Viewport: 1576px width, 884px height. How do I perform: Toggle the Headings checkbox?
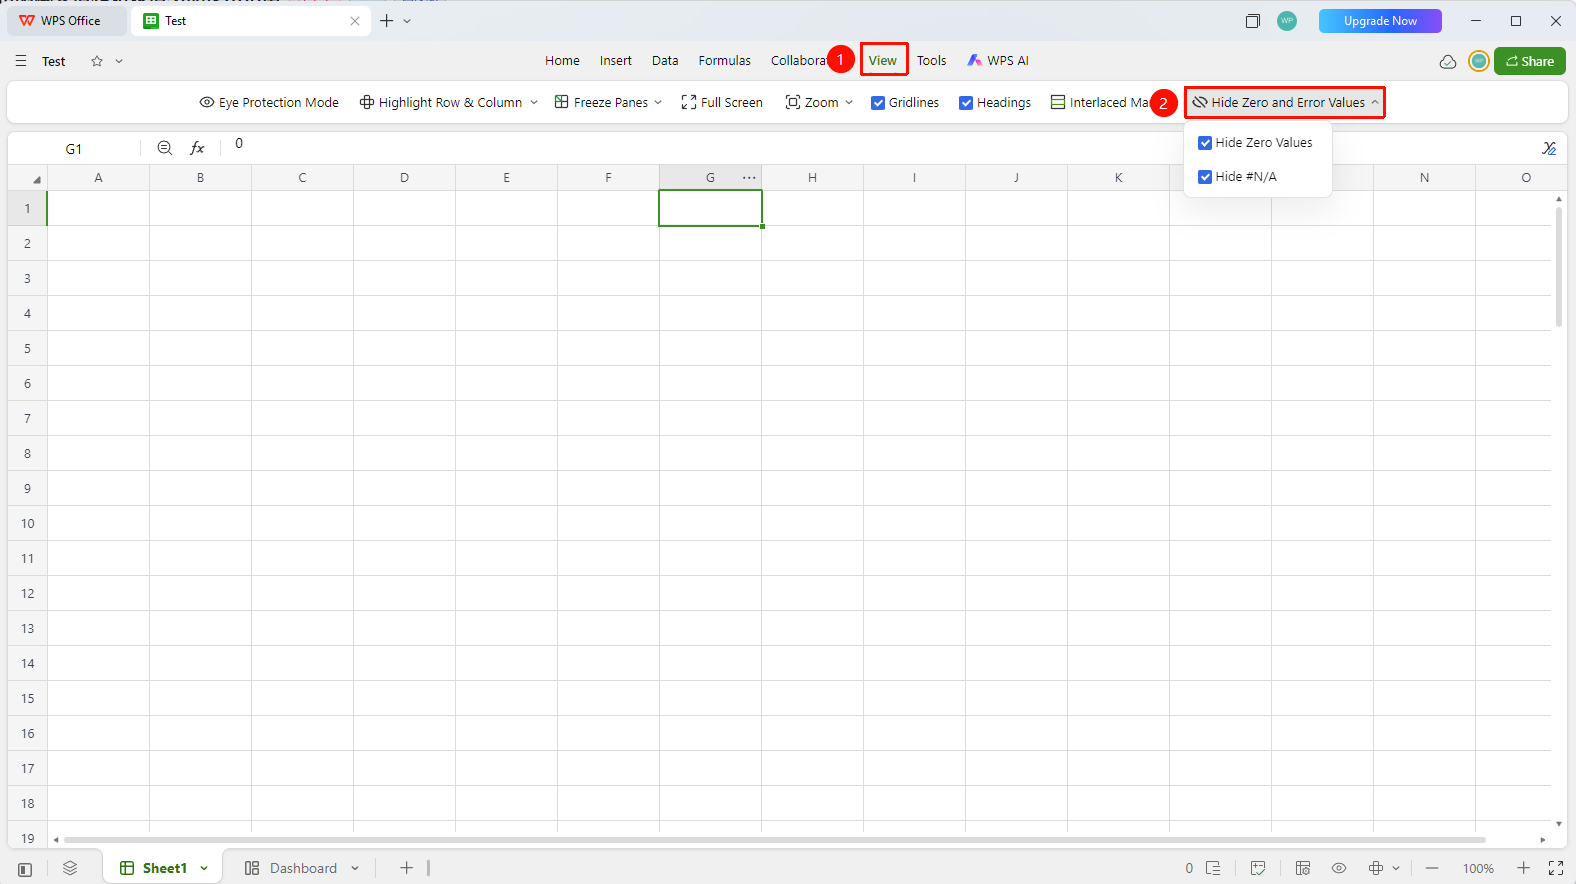pos(966,103)
